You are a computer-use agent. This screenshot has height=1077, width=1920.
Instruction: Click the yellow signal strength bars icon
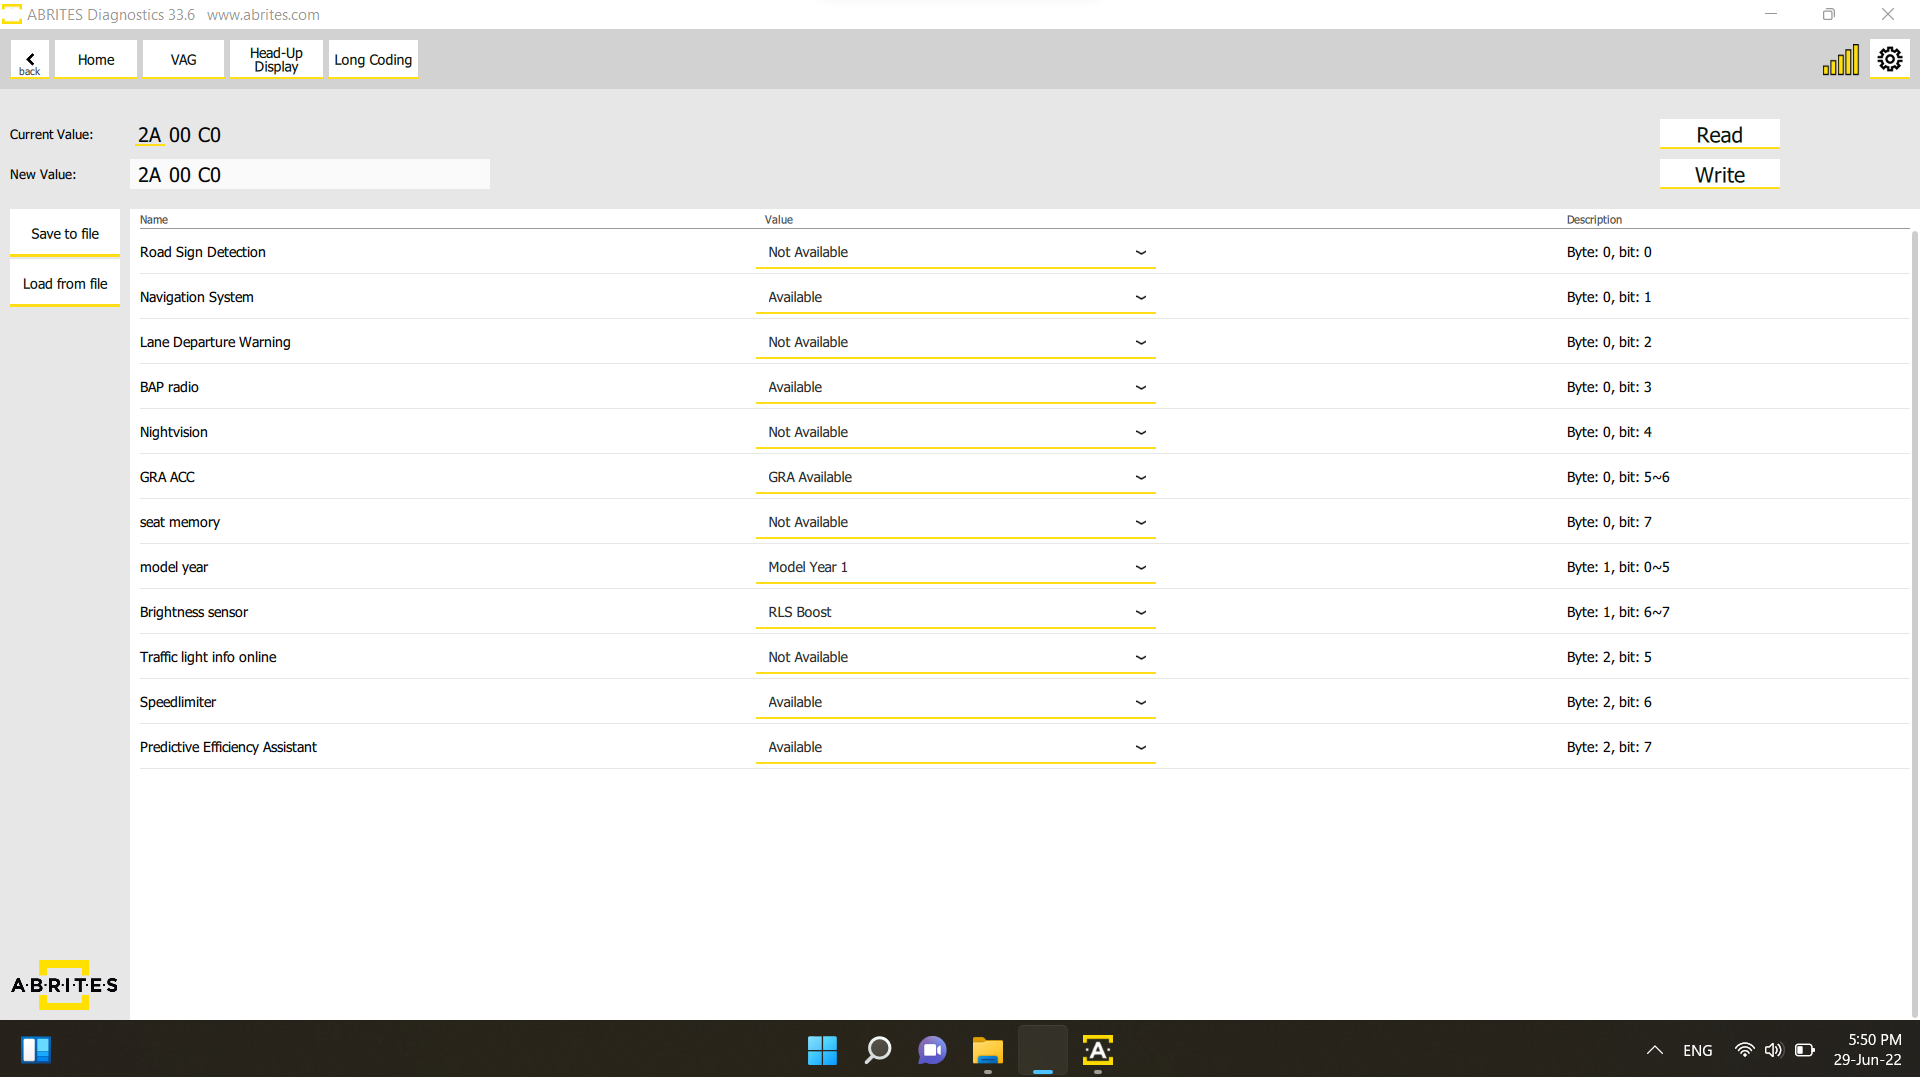coord(1840,60)
